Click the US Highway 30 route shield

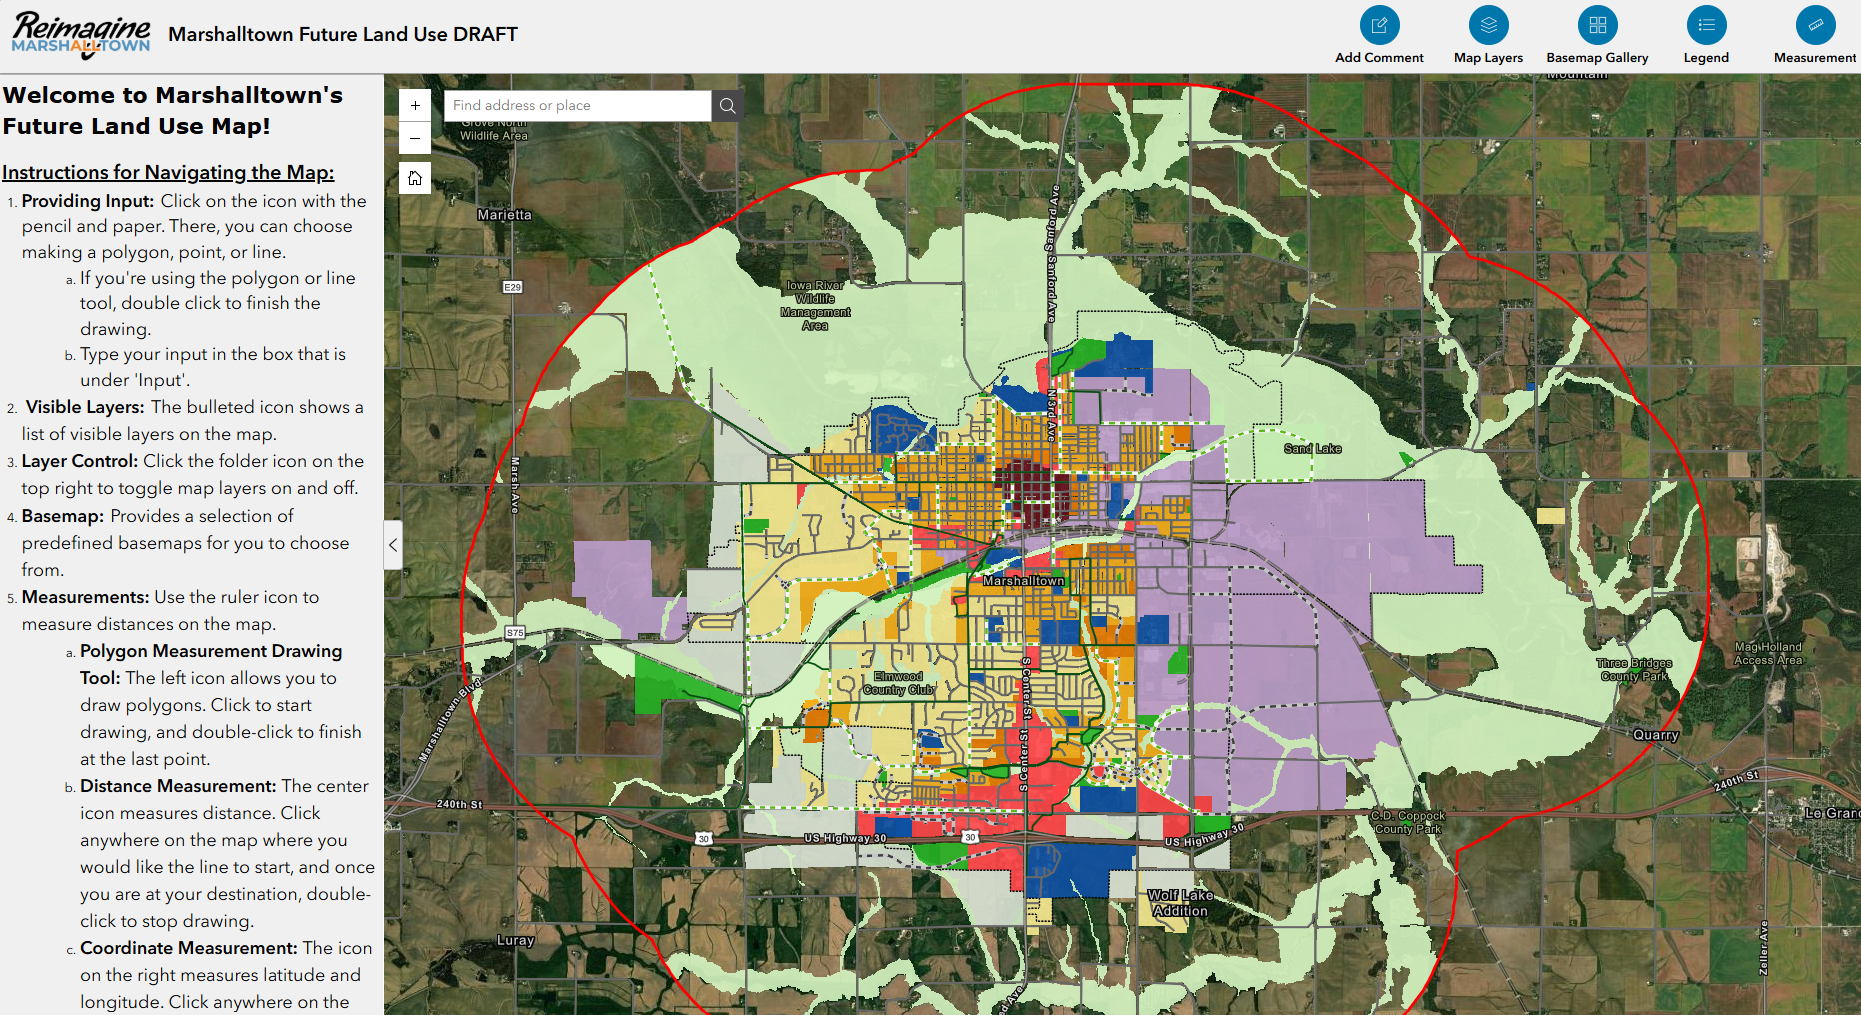pos(968,837)
